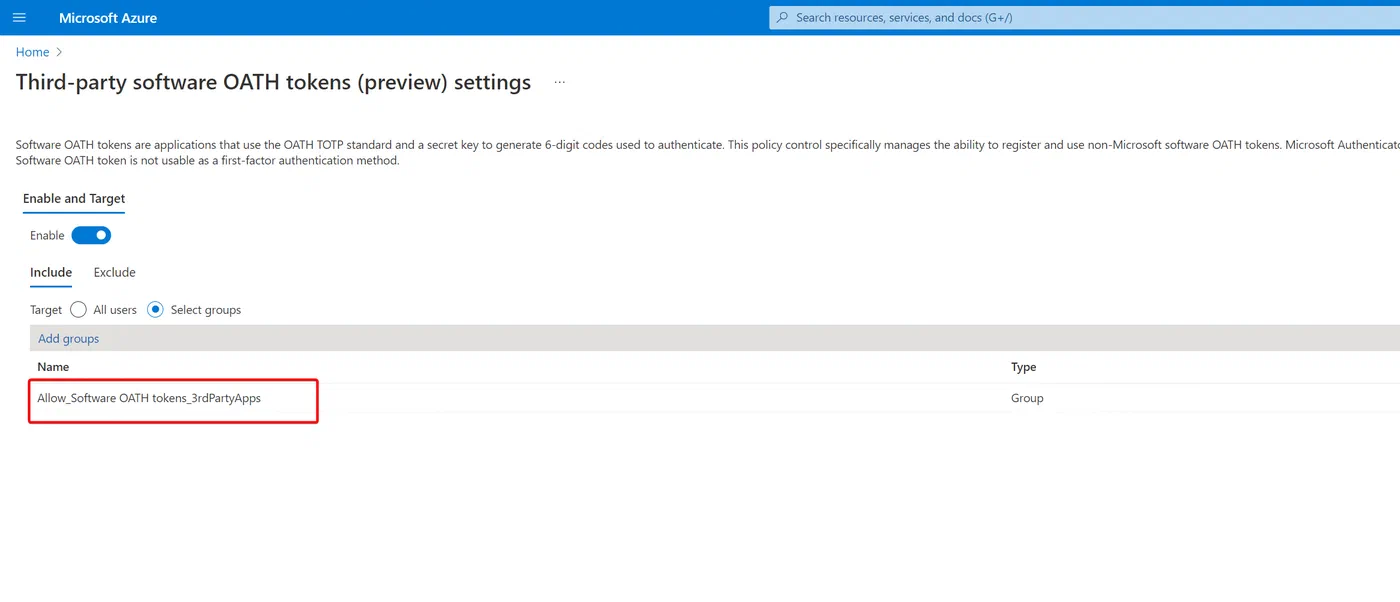This screenshot has height=602, width=1400.
Task: Select the Enable and Target tab
Action: 74,199
